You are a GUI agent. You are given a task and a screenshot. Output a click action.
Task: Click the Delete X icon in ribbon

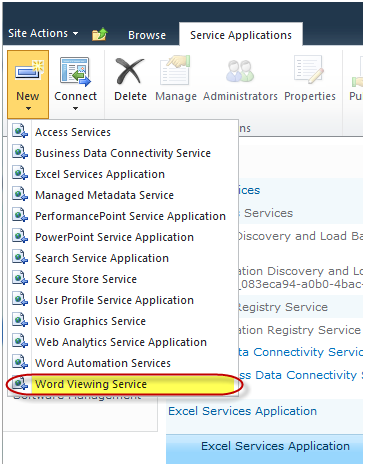pos(130,71)
